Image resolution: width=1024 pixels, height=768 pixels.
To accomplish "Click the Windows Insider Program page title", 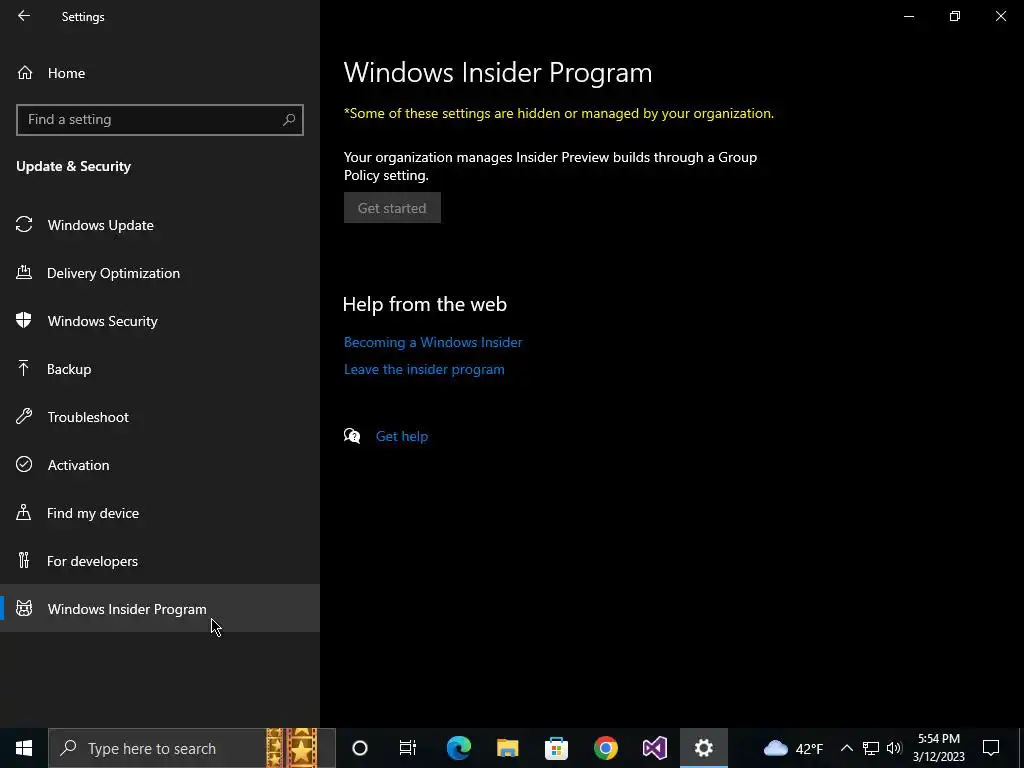I will click(x=498, y=72).
